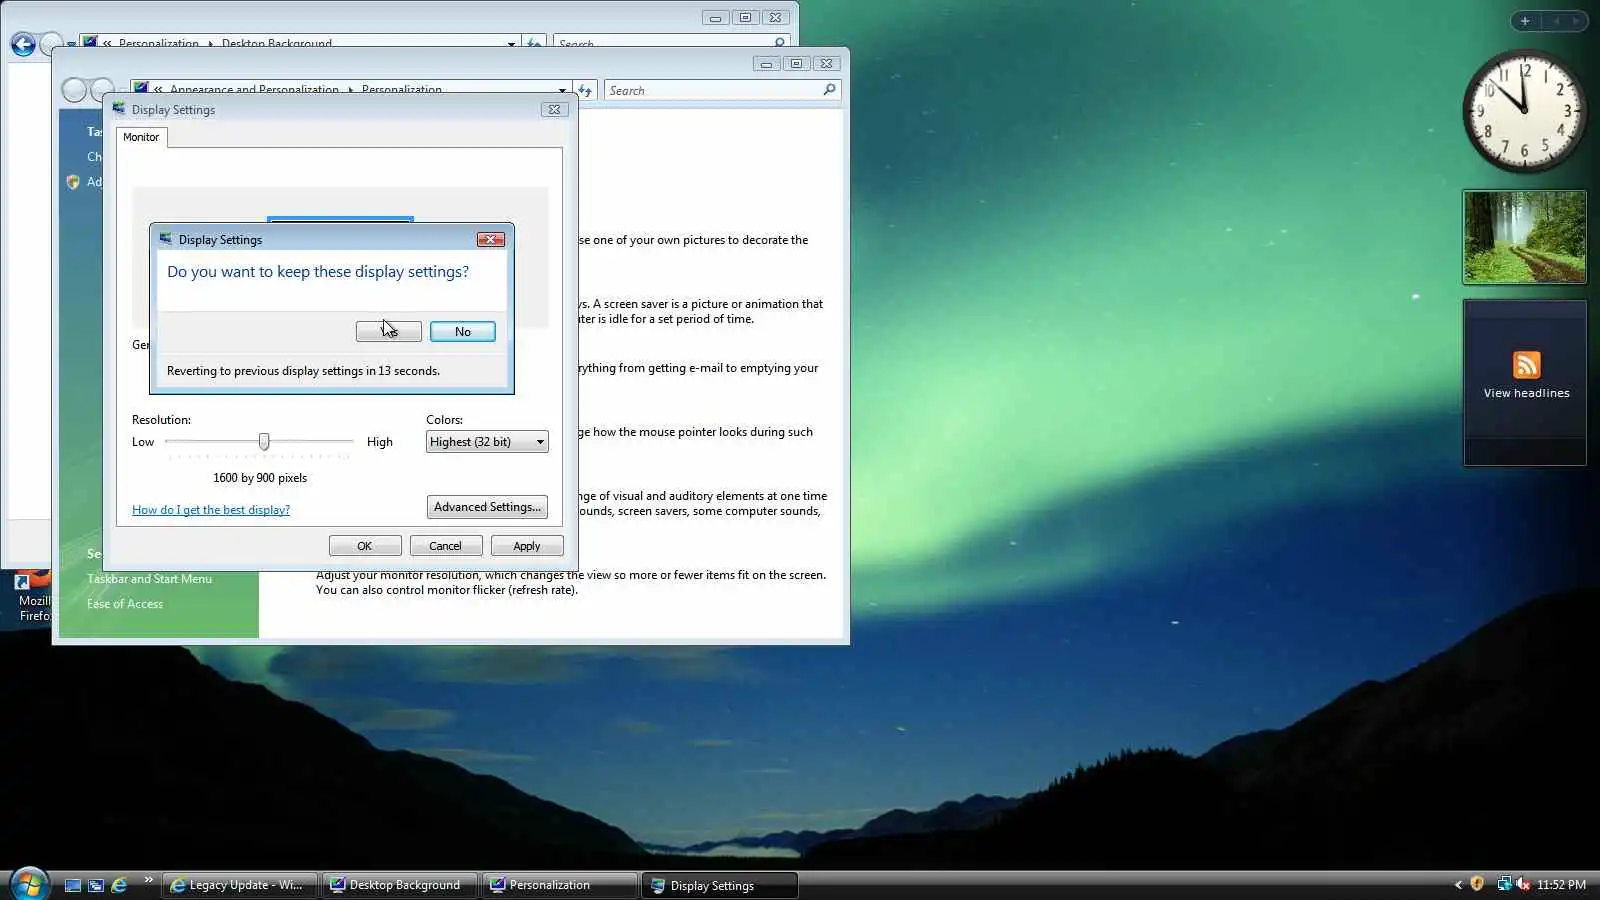
Task: Click View headlines in the feed gadget
Action: [1526, 393]
